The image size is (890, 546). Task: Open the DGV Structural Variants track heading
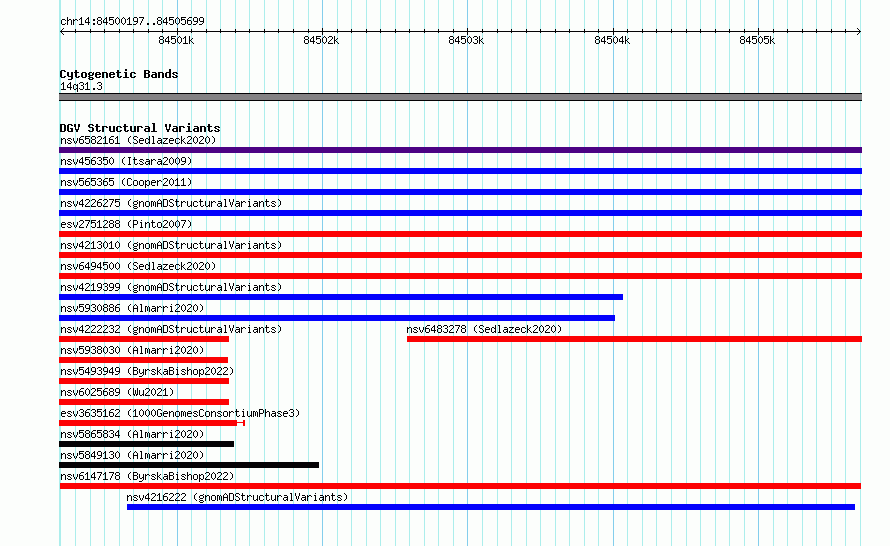[x=140, y=128]
